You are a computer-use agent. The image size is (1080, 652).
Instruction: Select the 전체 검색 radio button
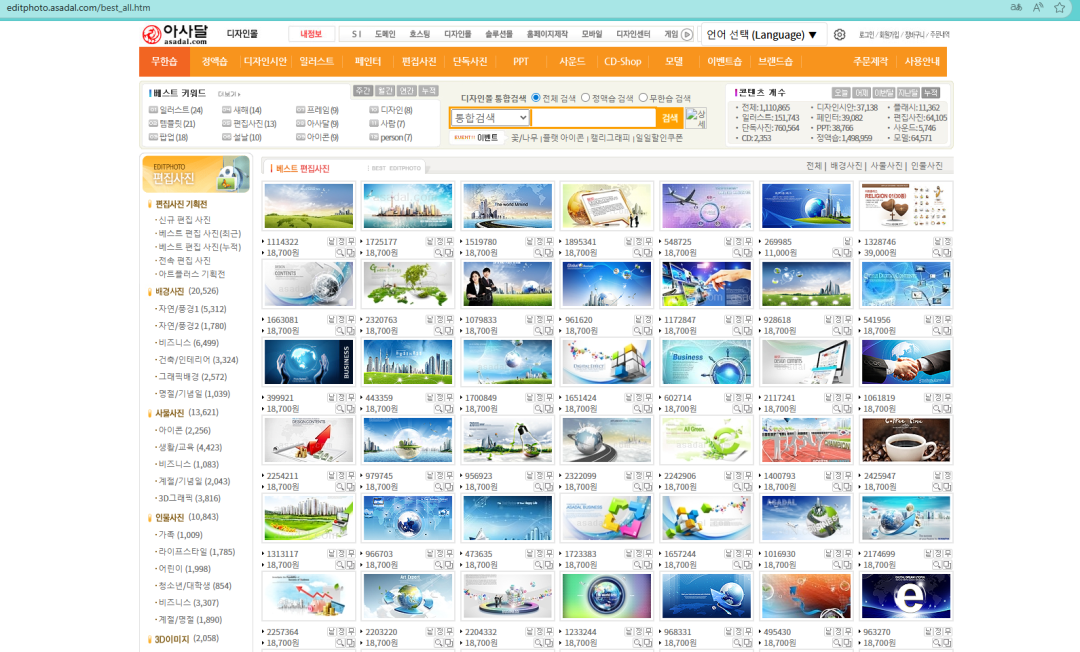point(536,98)
